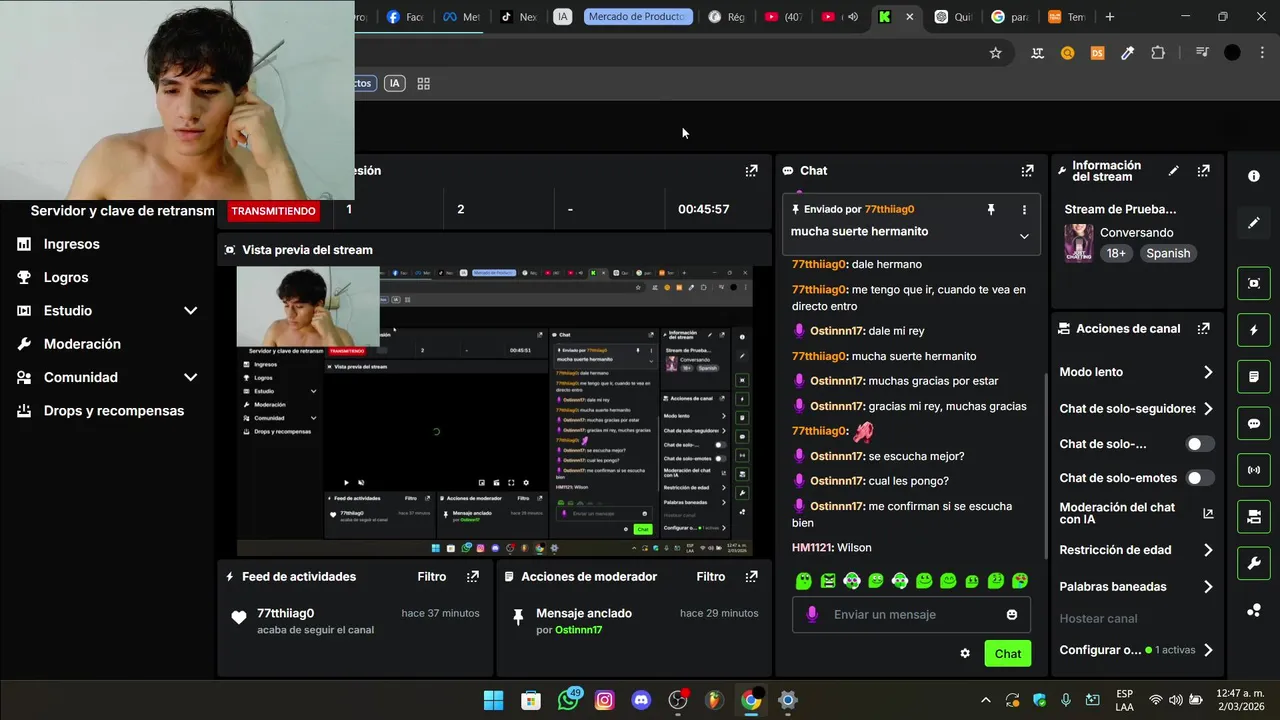Pop out the Acciones de canal panel
The height and width of the screenshot is (720, 1280).
click(x=1203, y=328)
